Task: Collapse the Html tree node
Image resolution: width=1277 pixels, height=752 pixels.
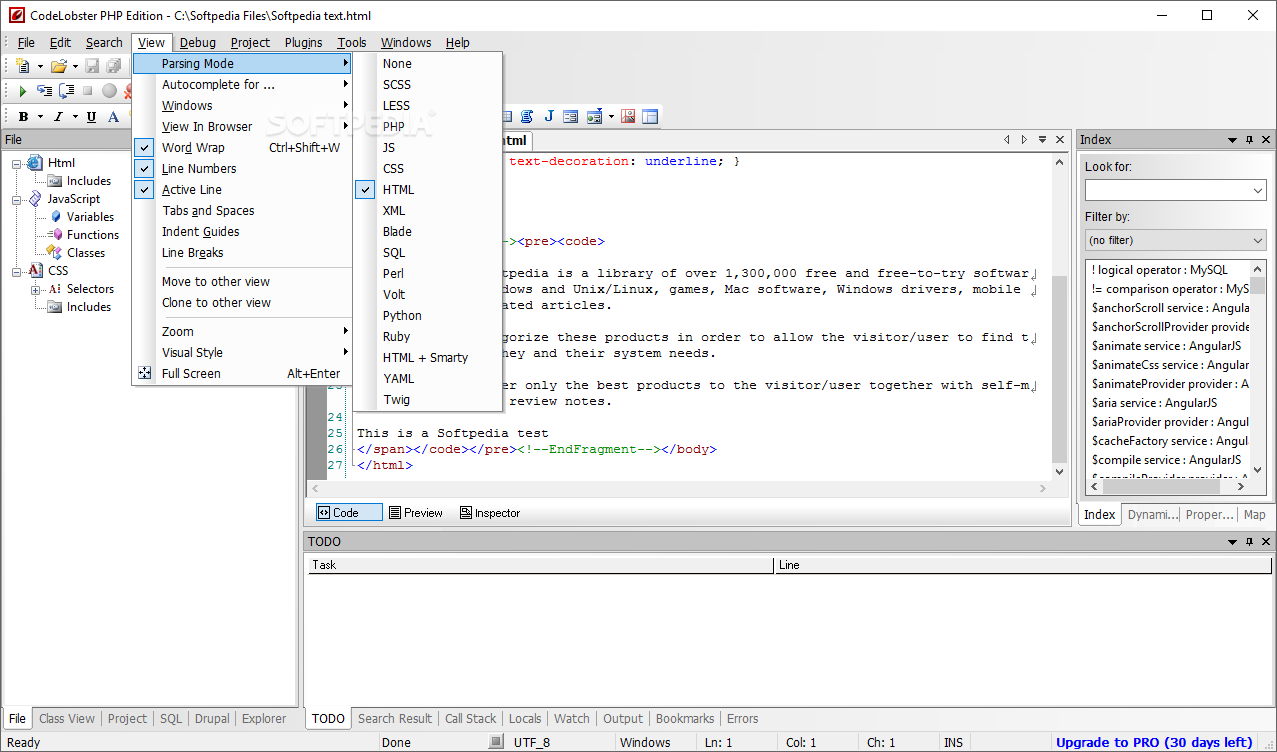Action: coord(17,163)
